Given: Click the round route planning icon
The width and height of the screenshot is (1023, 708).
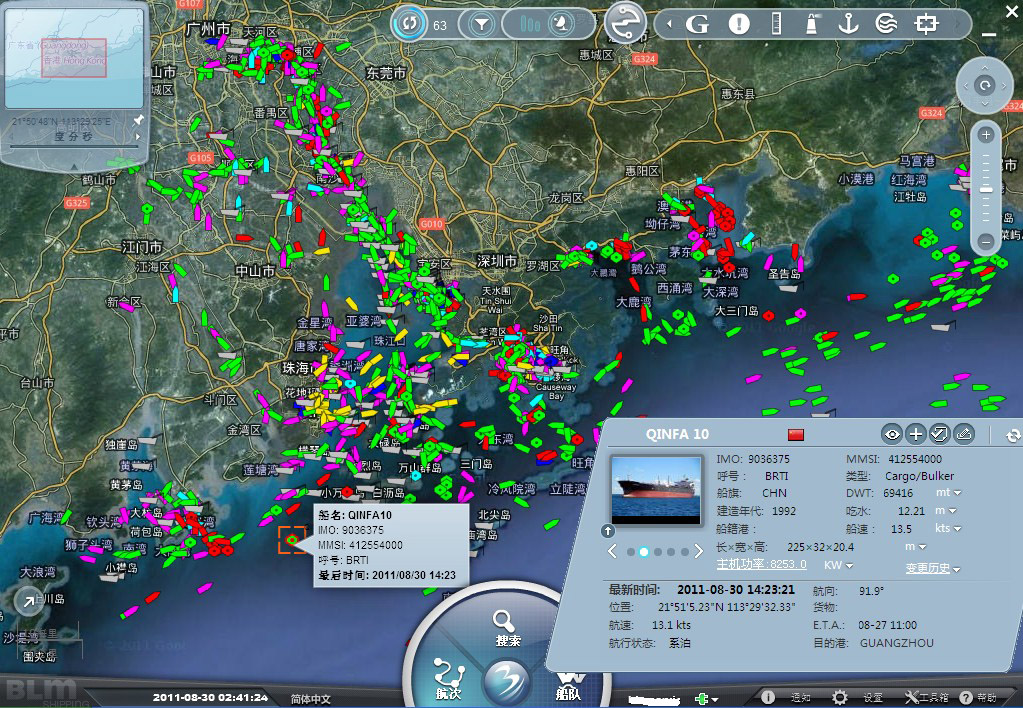Looking at the screenshot, I should coord(625,22).
